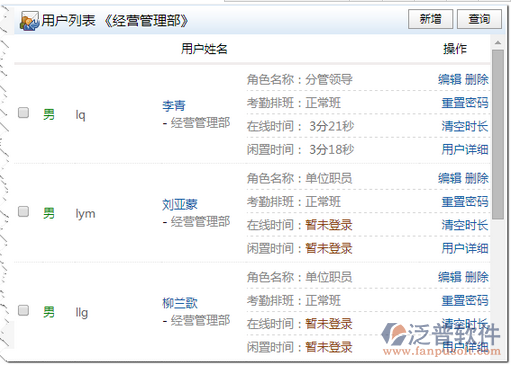Click 删除 for user 柳兰歌
The width and height of the screenshot is (511, 367).
477,277
